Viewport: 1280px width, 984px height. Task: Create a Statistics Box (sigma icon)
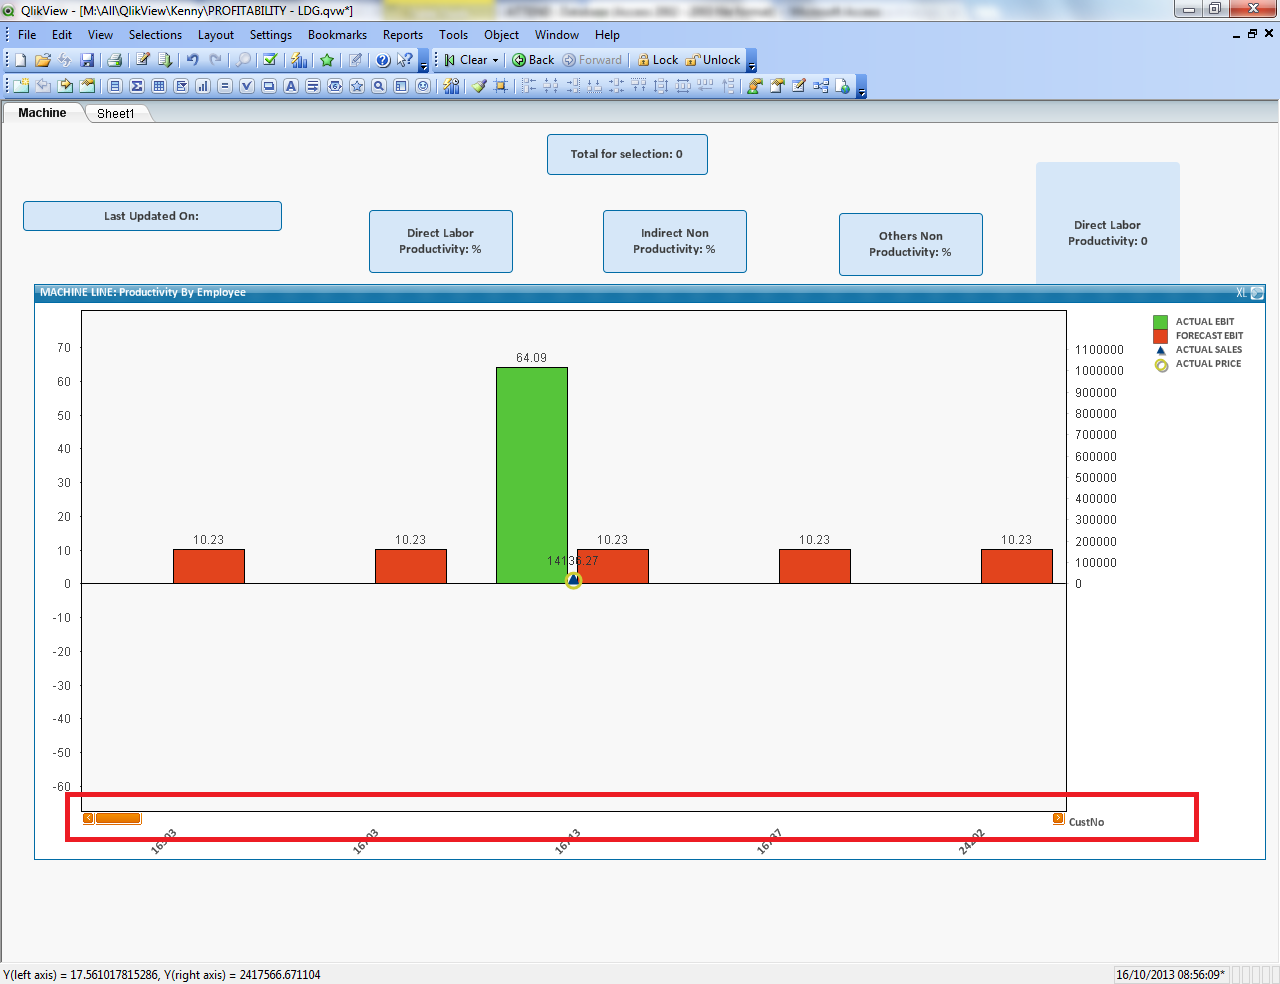point(137,86)
